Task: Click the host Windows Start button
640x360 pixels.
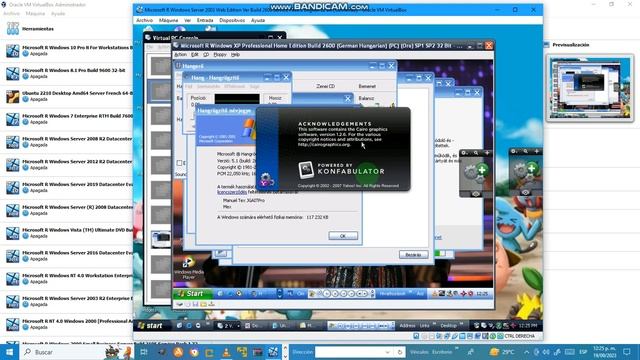Action: (9, 352)
